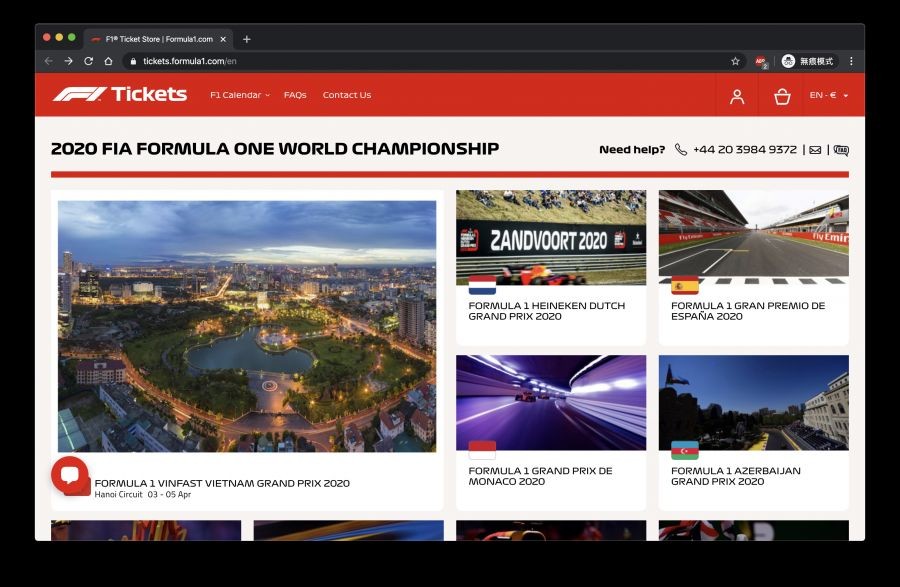
Task: Click the Monaco tunnel image
Action: 551,402
